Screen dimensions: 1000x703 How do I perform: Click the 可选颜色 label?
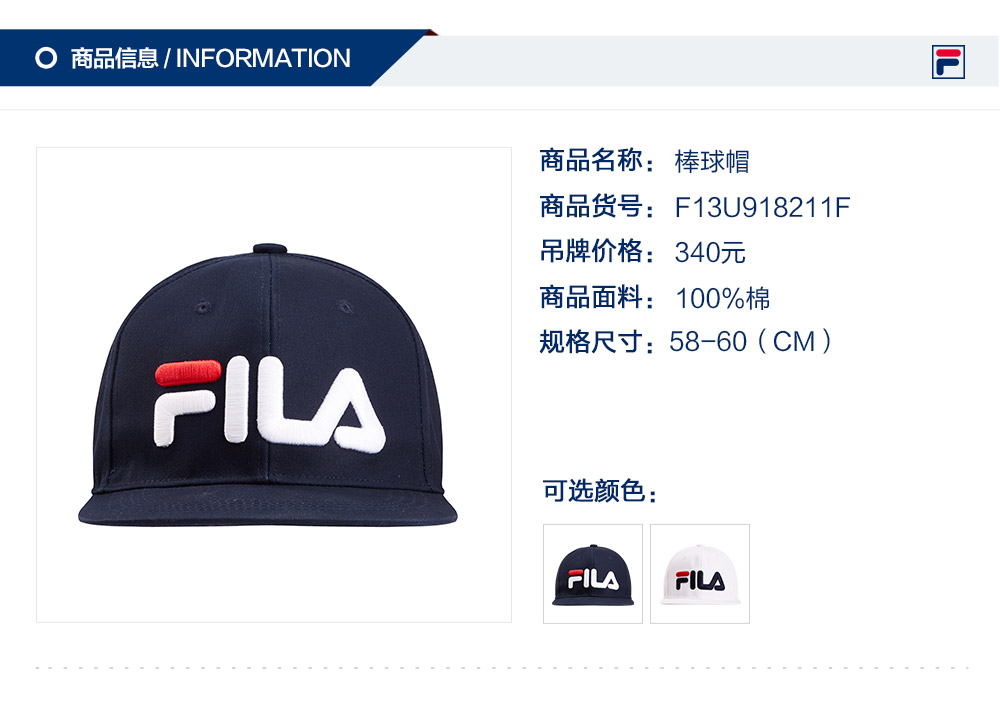point(599,491)
